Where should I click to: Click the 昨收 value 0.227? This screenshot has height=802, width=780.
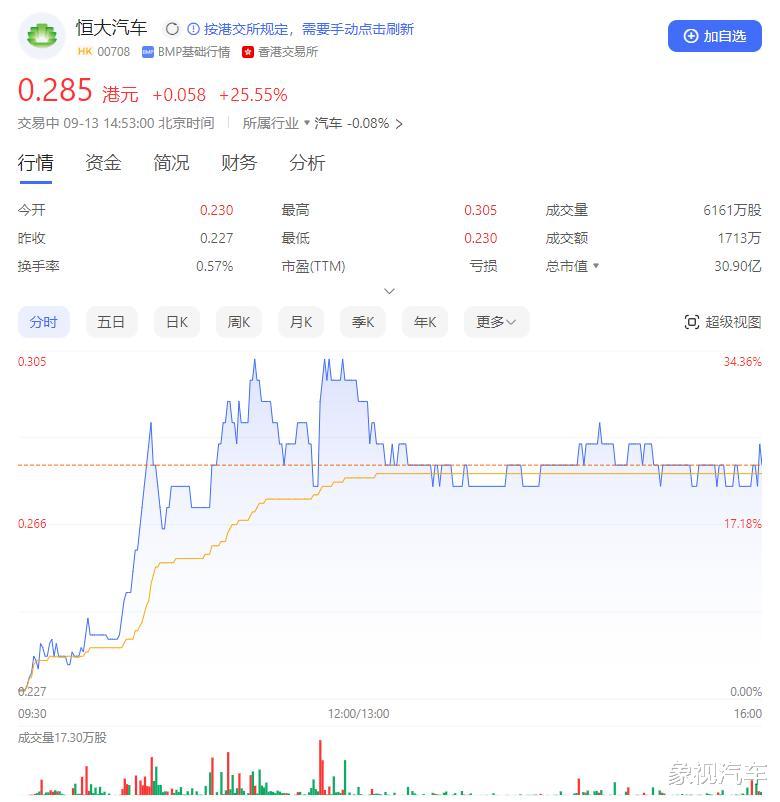pyautogui.click(x=216, y=238)
